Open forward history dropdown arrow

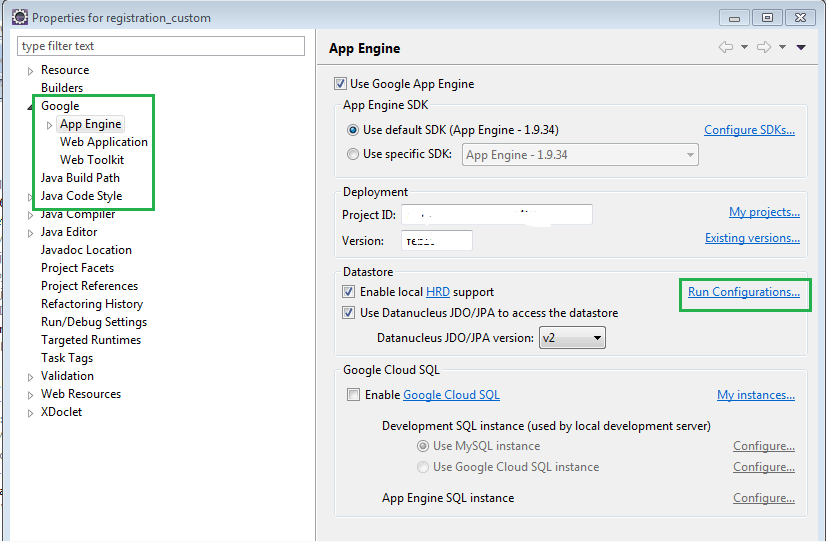point(782,48)
